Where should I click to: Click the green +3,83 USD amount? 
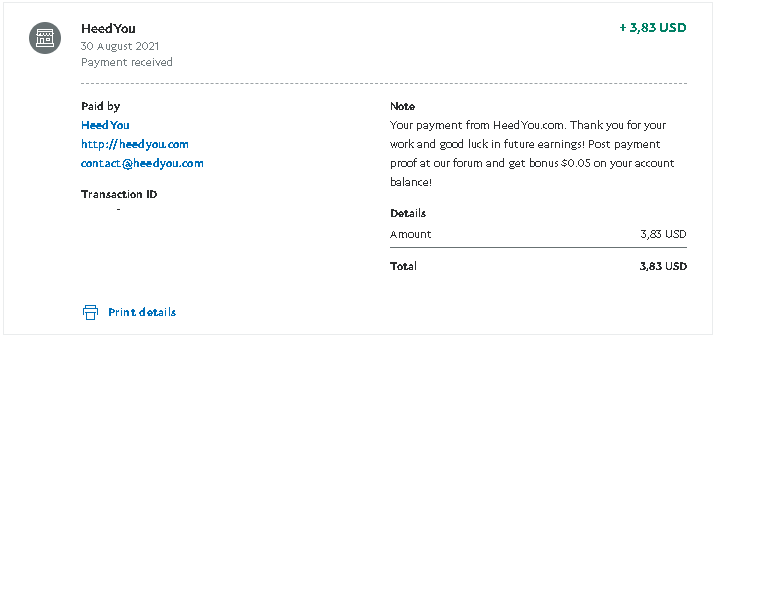point(653,28)
